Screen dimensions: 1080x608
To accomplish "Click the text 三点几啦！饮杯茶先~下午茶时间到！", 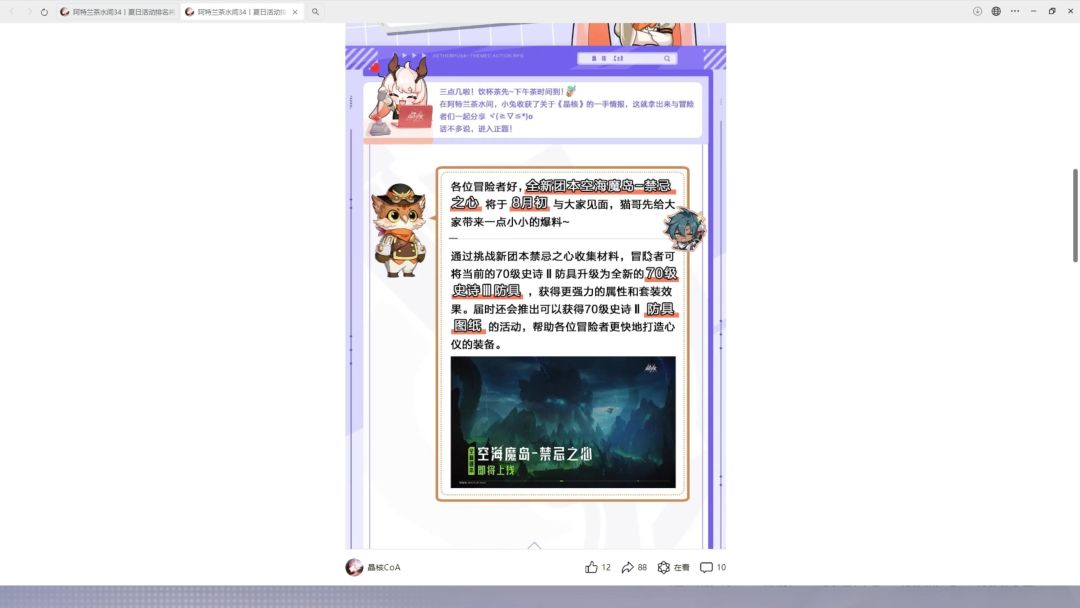I will tap(501, 91).
